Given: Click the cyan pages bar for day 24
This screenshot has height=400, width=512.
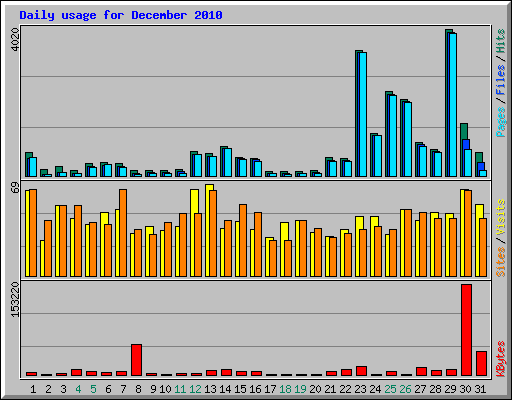Looking at the screenshot, I should pyautogui.click(x=378, y=156).
